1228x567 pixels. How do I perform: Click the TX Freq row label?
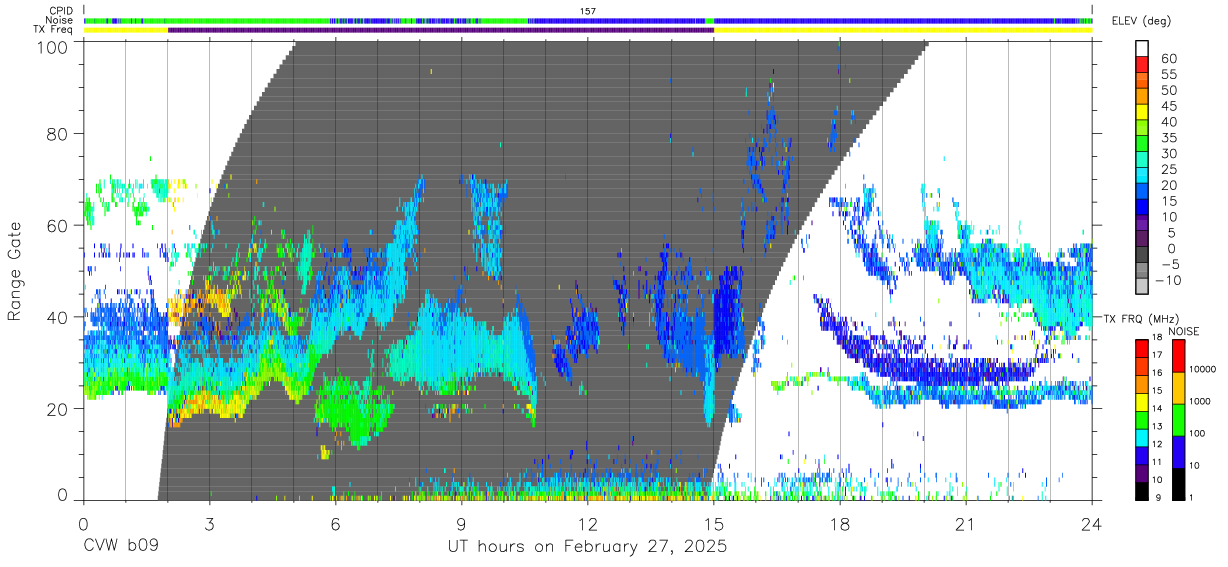[x=55, y=29]
